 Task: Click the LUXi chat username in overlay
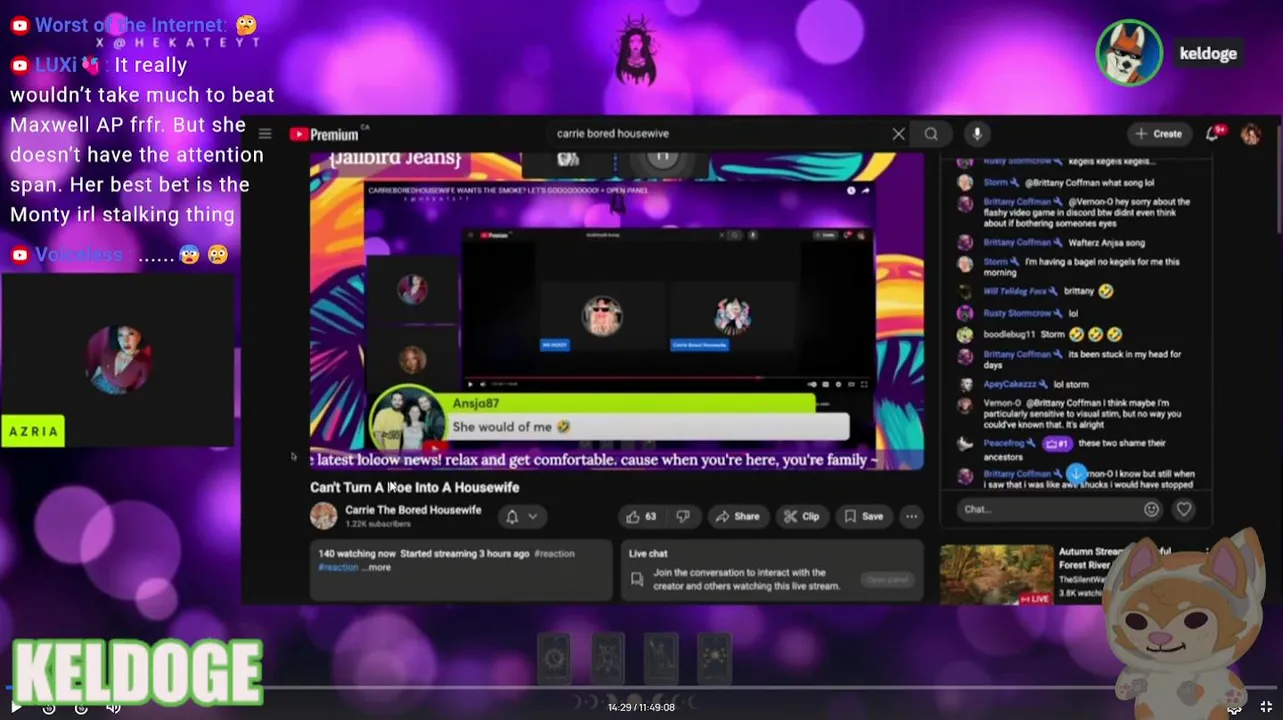click(x=56, y=65)
